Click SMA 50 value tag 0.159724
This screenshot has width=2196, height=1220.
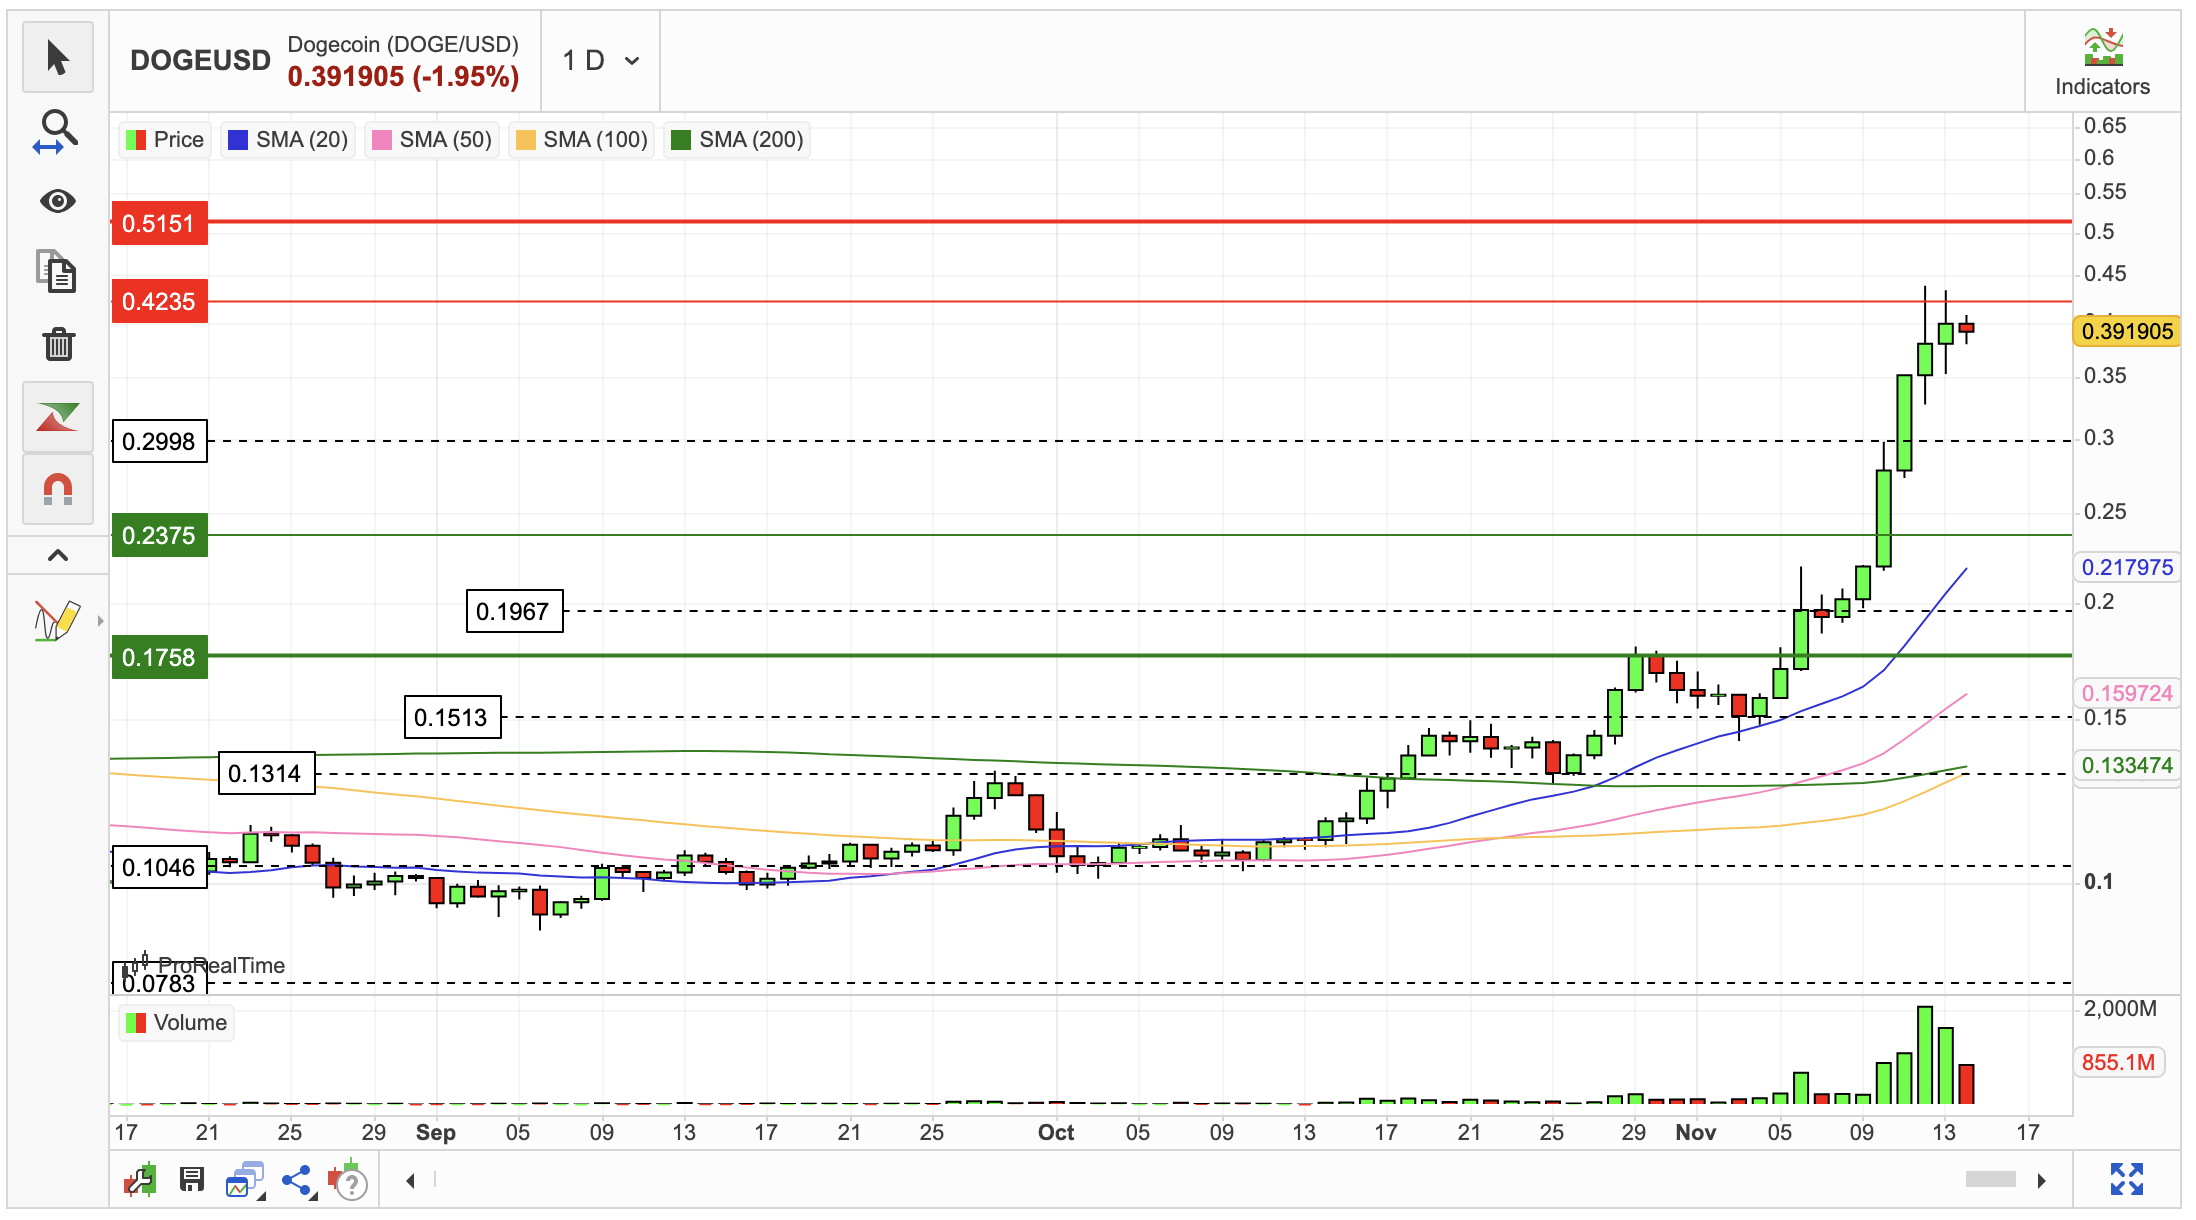point(2127,693)
